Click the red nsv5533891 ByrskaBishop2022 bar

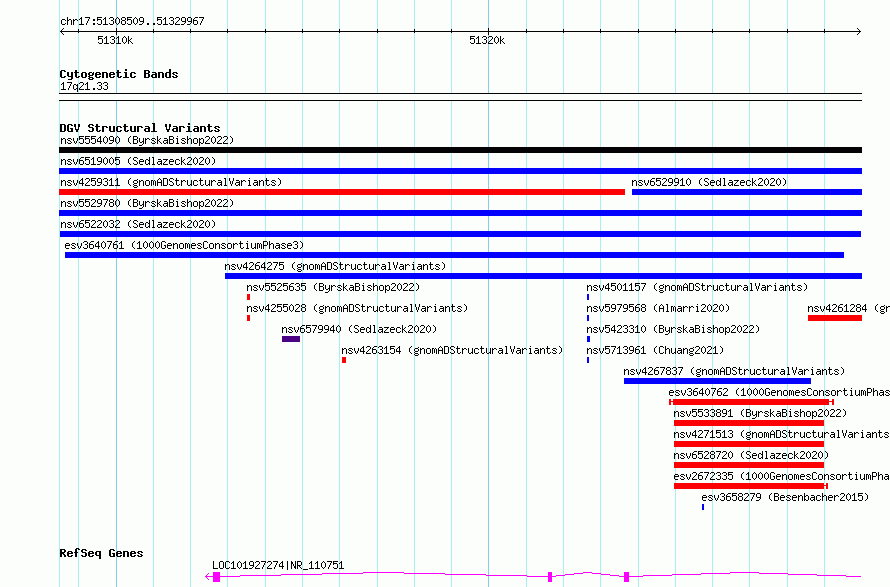click(x=749, y=423)
